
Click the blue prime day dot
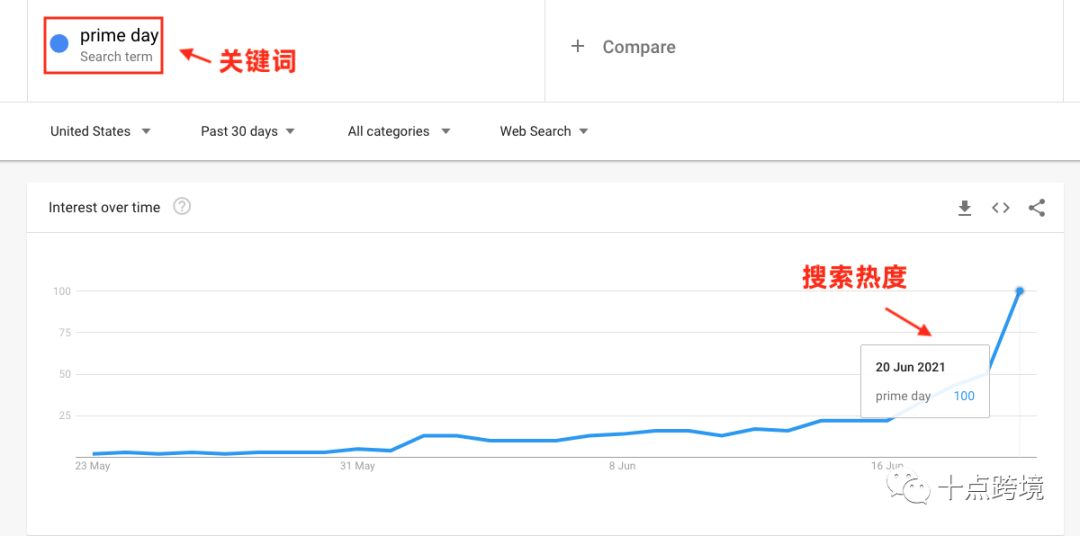pyautogui.click(x=60, y=44)
